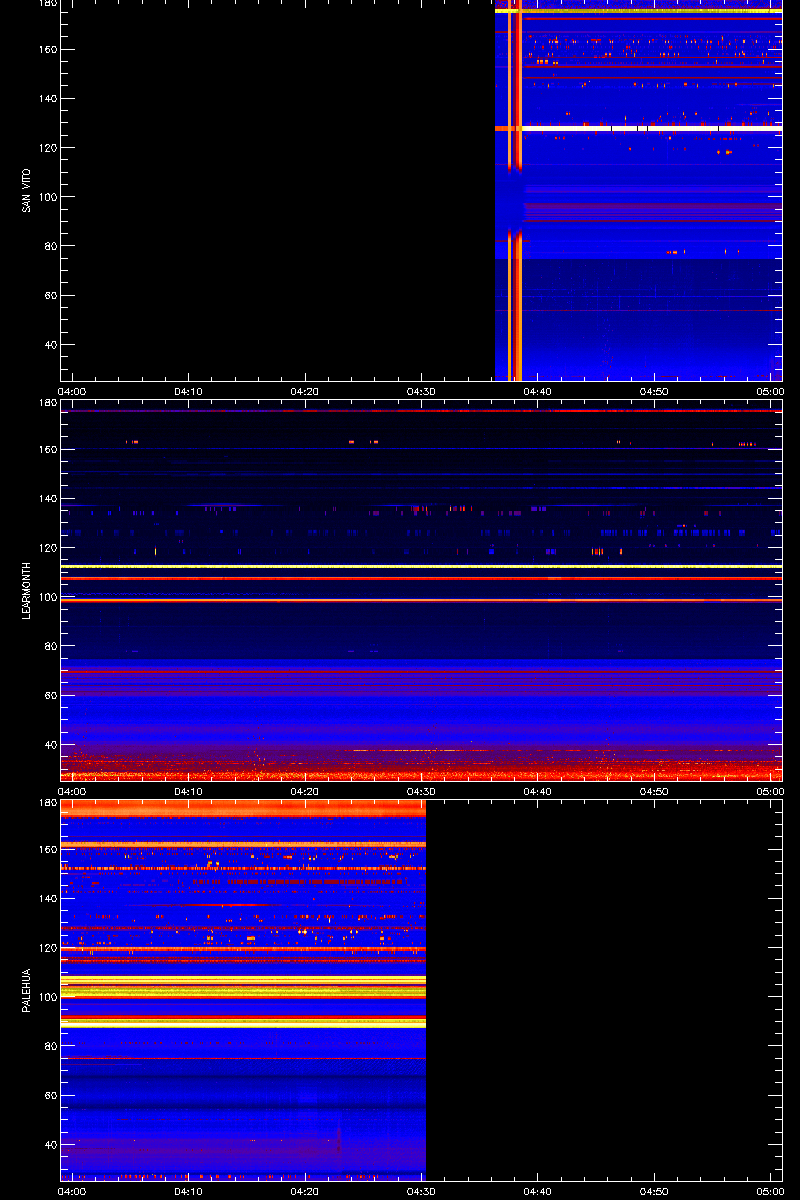Click the 100 frequency label on San Vito axis

(x=48, y=197)
